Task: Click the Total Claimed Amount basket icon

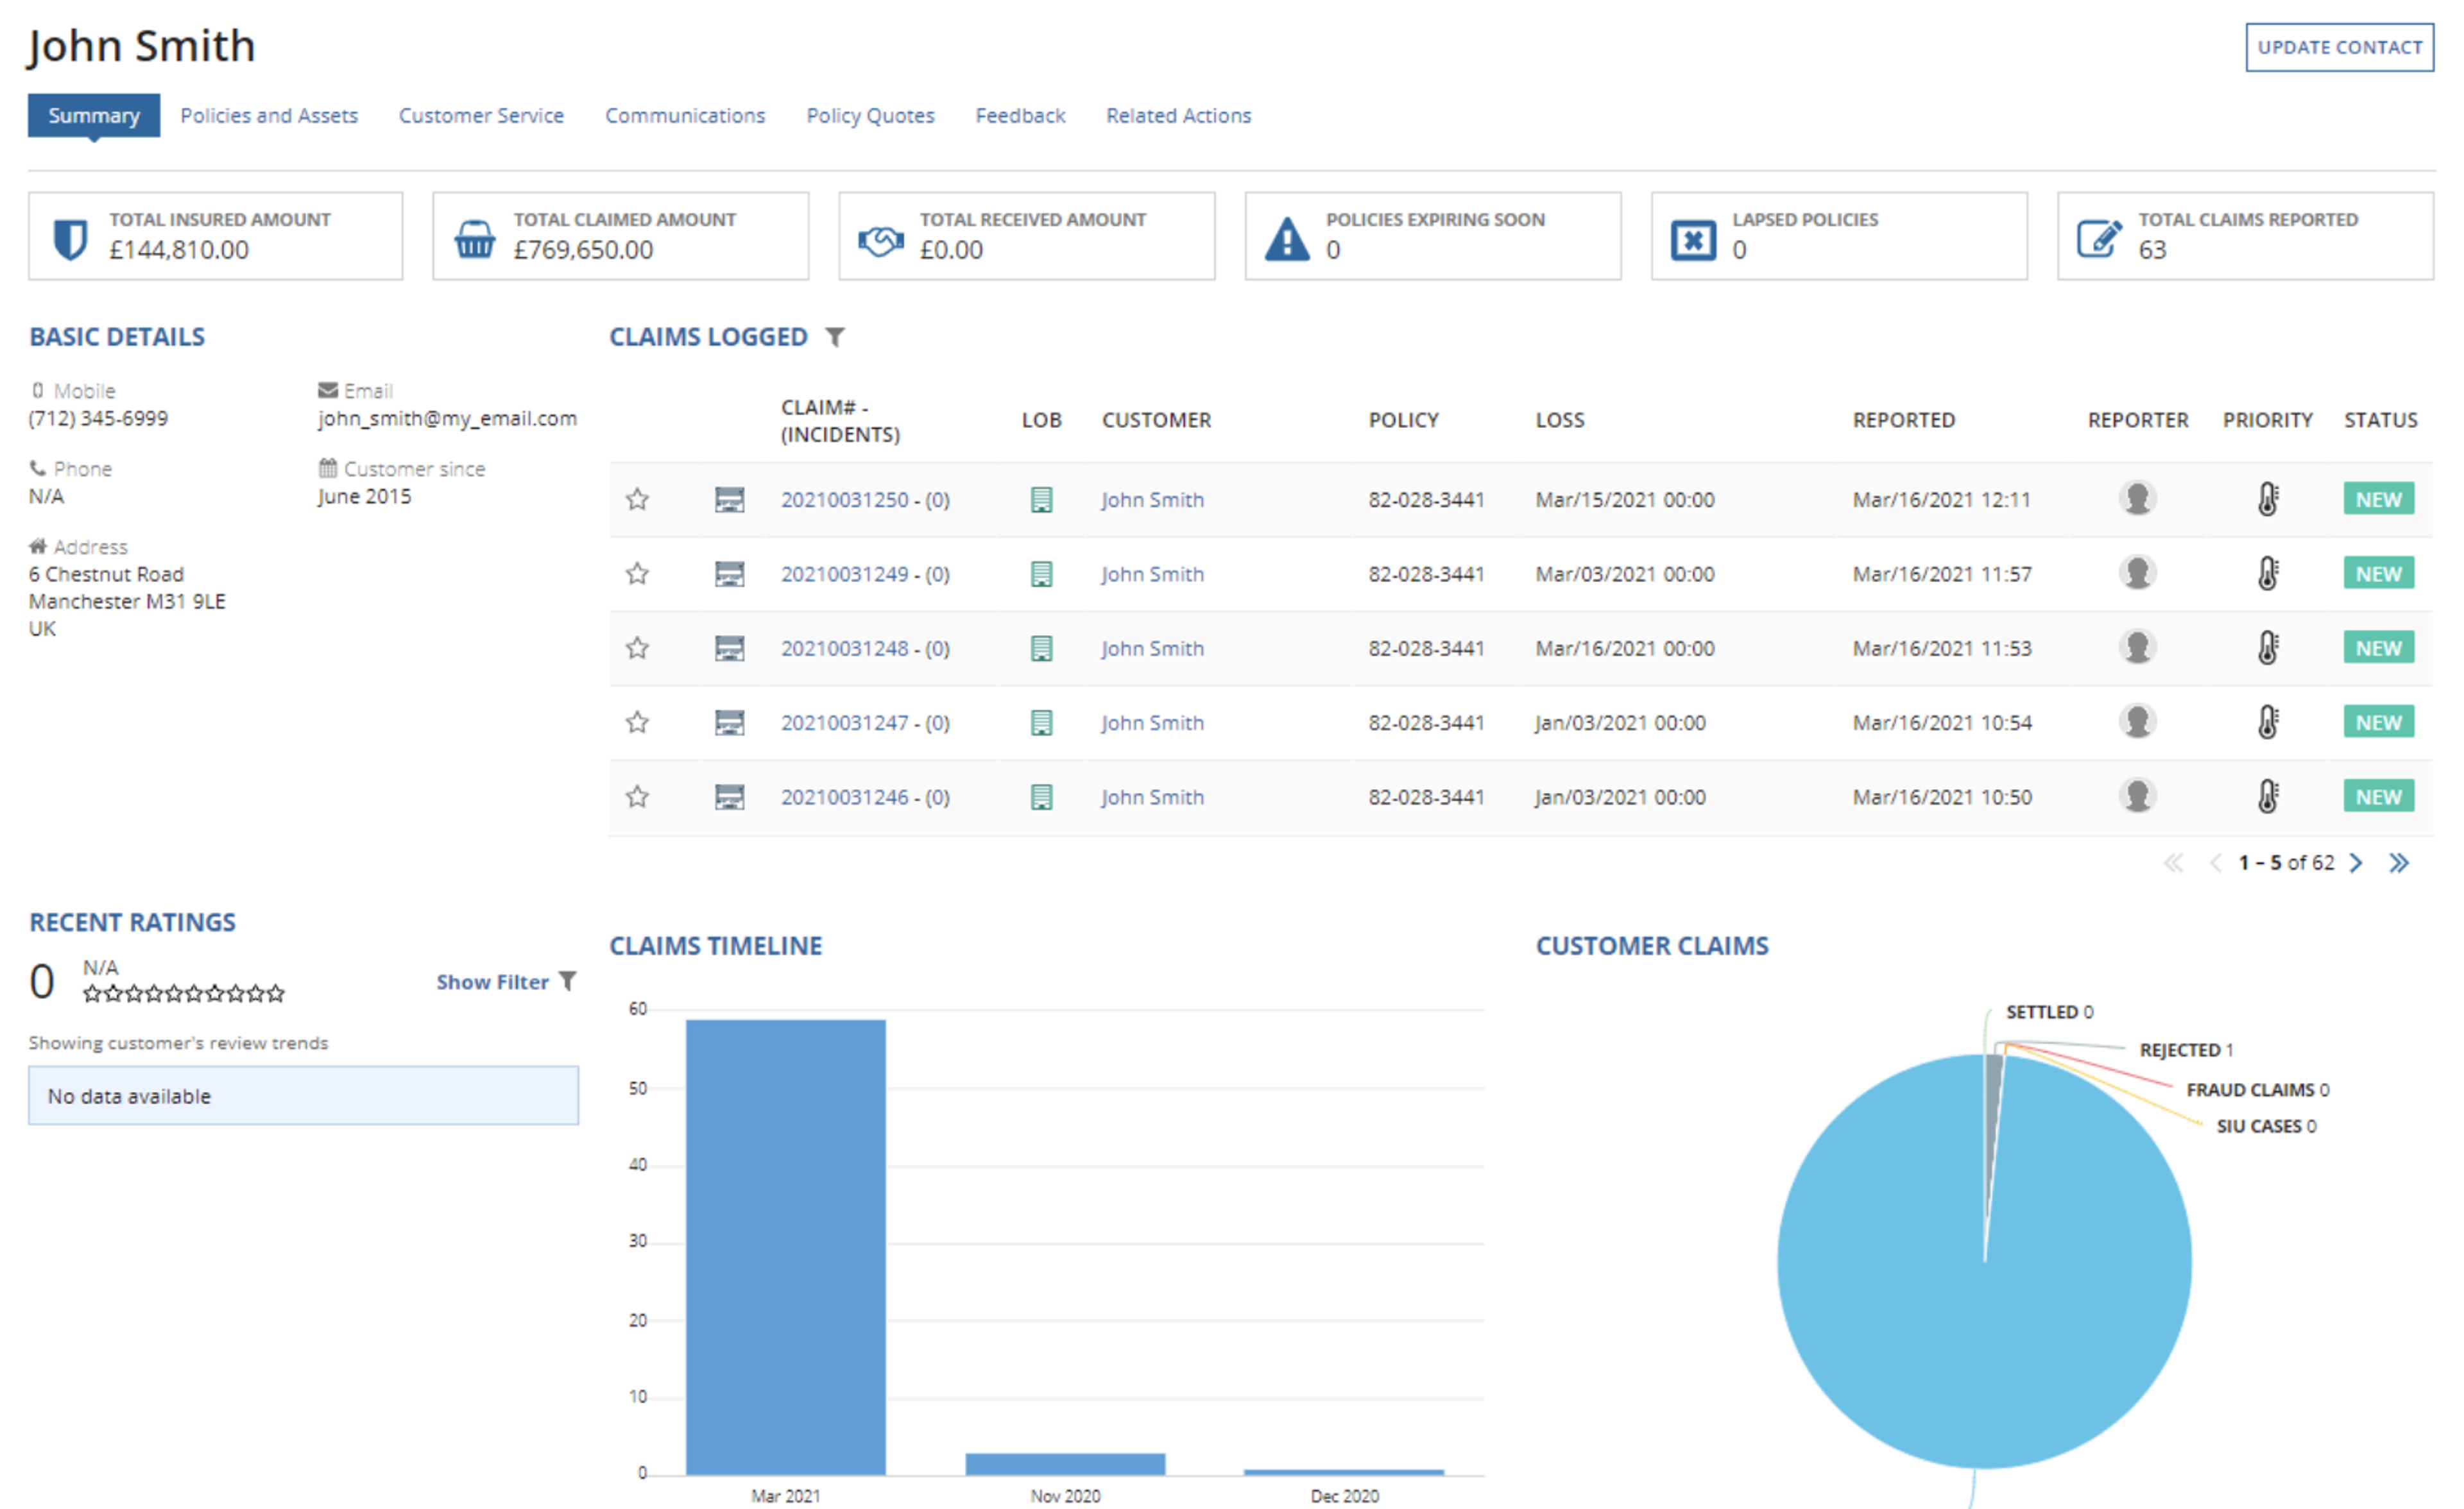Action: tap(475, 239)
